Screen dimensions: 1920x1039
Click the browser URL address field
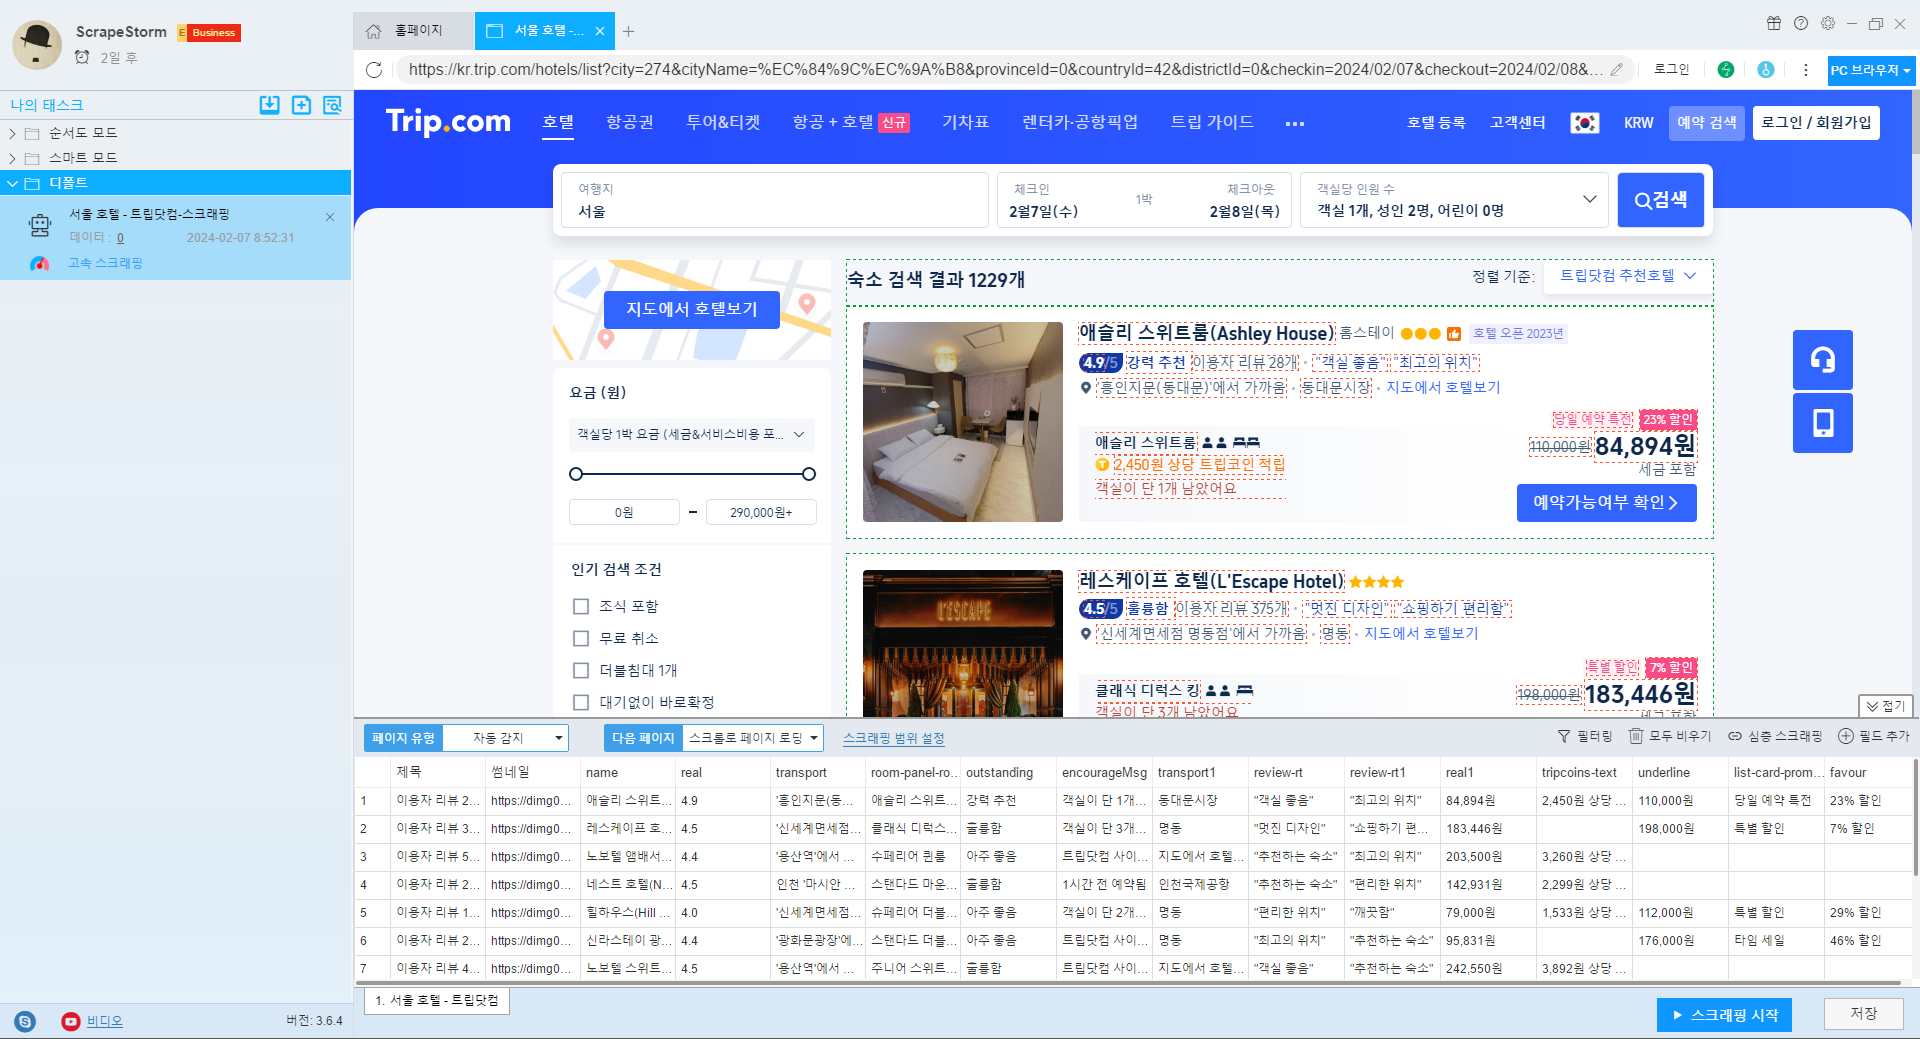coord(1006,70)
